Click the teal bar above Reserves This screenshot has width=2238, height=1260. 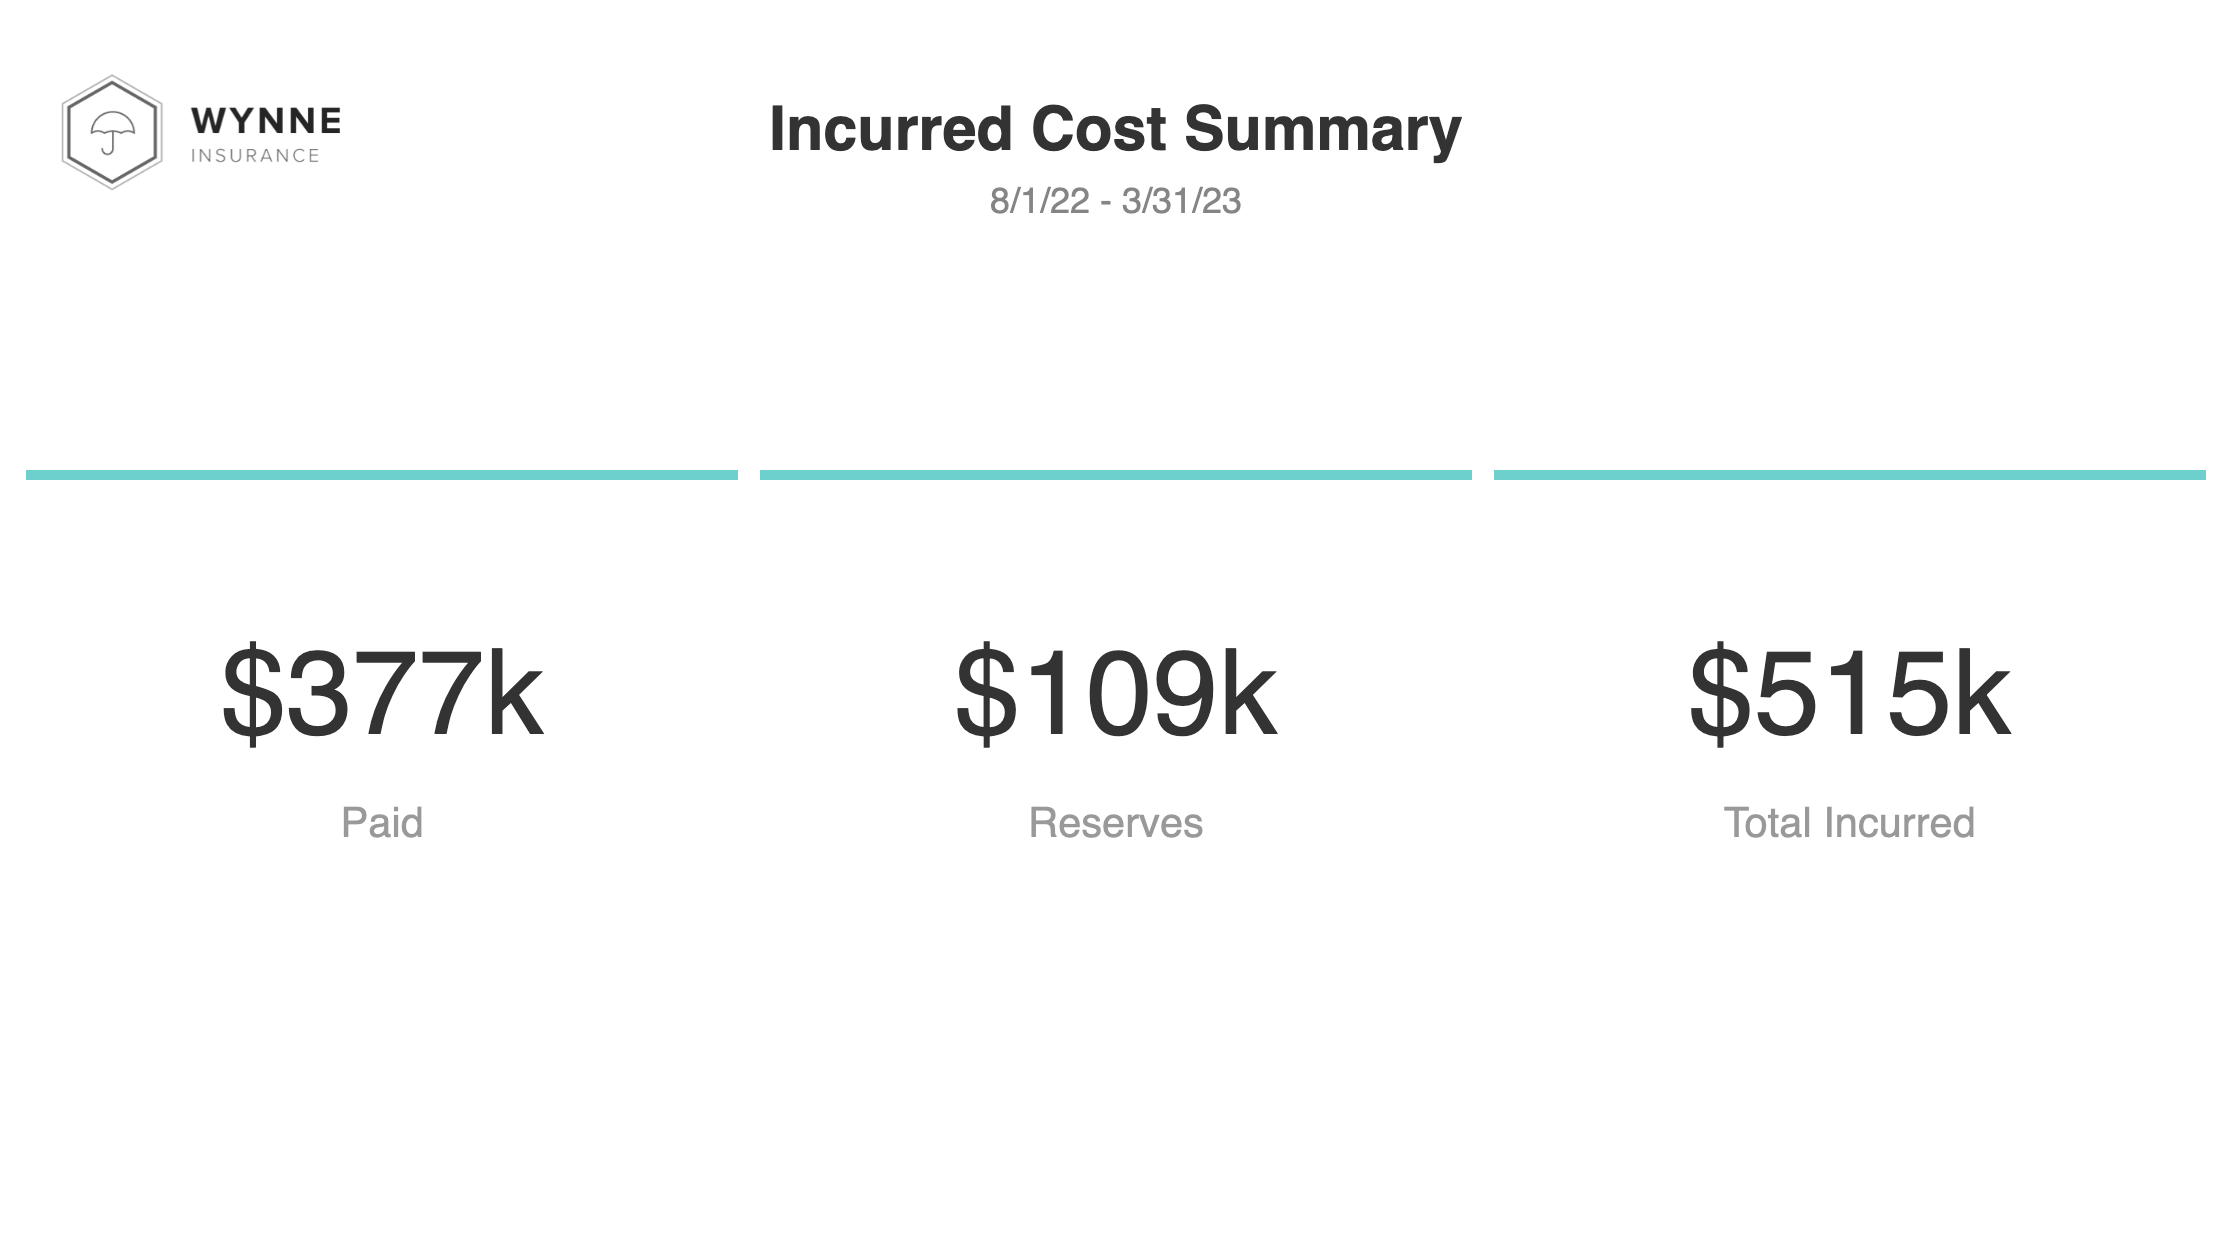(x=1115, y=475)
